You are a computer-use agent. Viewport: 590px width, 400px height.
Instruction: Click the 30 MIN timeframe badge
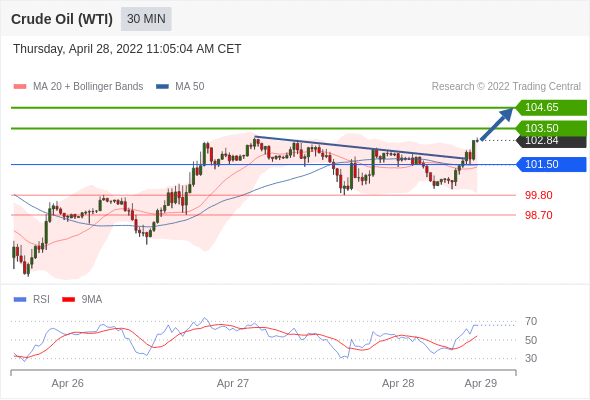point(146,19)
